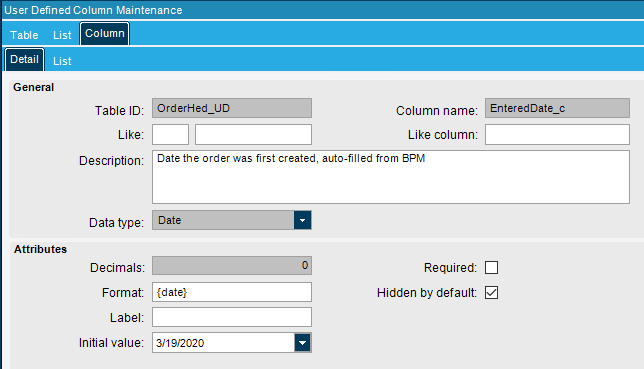This screenshot has height=369, width=644.
Task: Toggle the Required checkbox
Action: (x=491, y=268)
